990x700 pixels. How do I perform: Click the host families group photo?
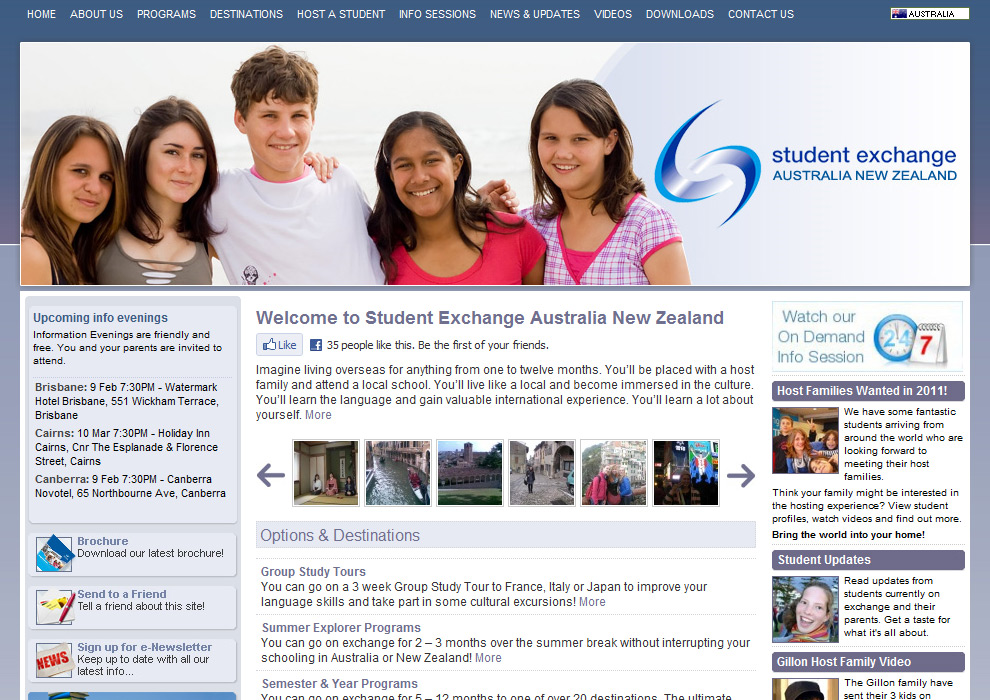point(805,441)
